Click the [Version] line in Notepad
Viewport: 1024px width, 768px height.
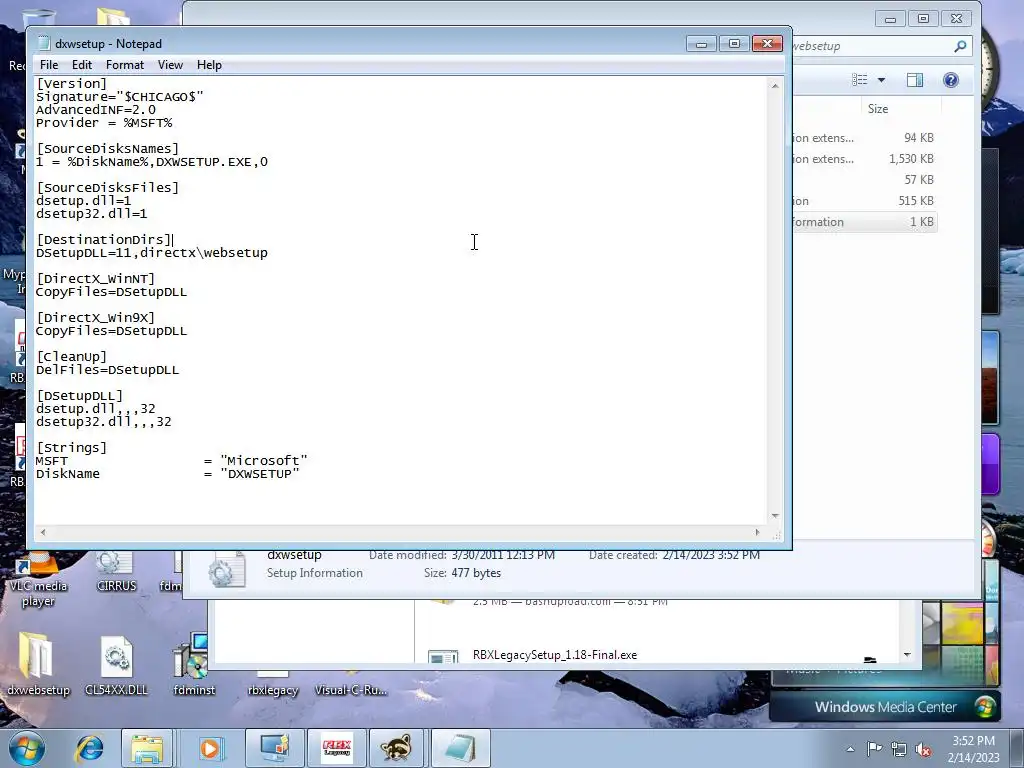point(71,84)
